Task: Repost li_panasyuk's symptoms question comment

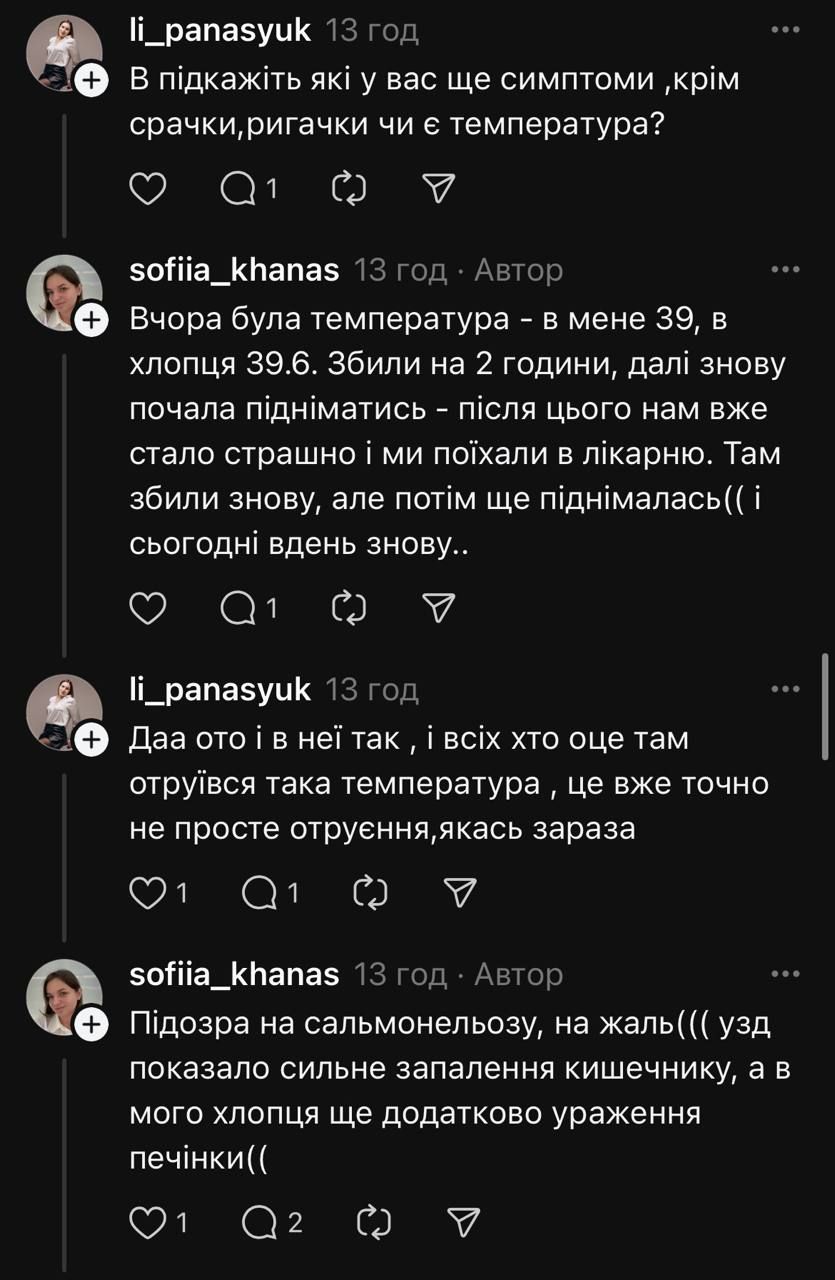Action: [347, 188]
